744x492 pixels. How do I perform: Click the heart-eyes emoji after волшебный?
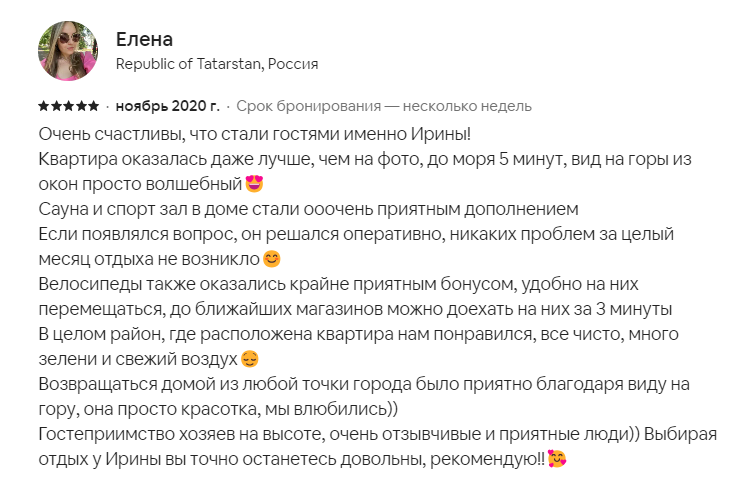click(254, 184)
